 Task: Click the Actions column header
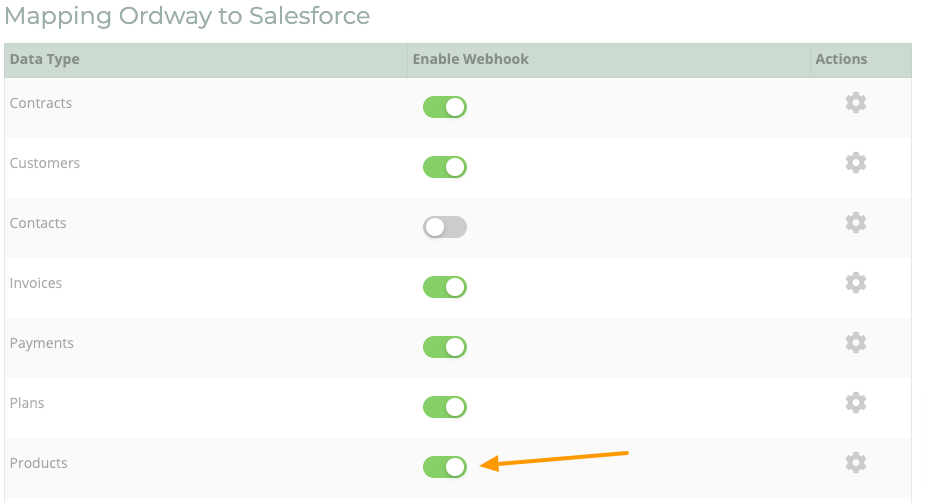coord(841,59)
